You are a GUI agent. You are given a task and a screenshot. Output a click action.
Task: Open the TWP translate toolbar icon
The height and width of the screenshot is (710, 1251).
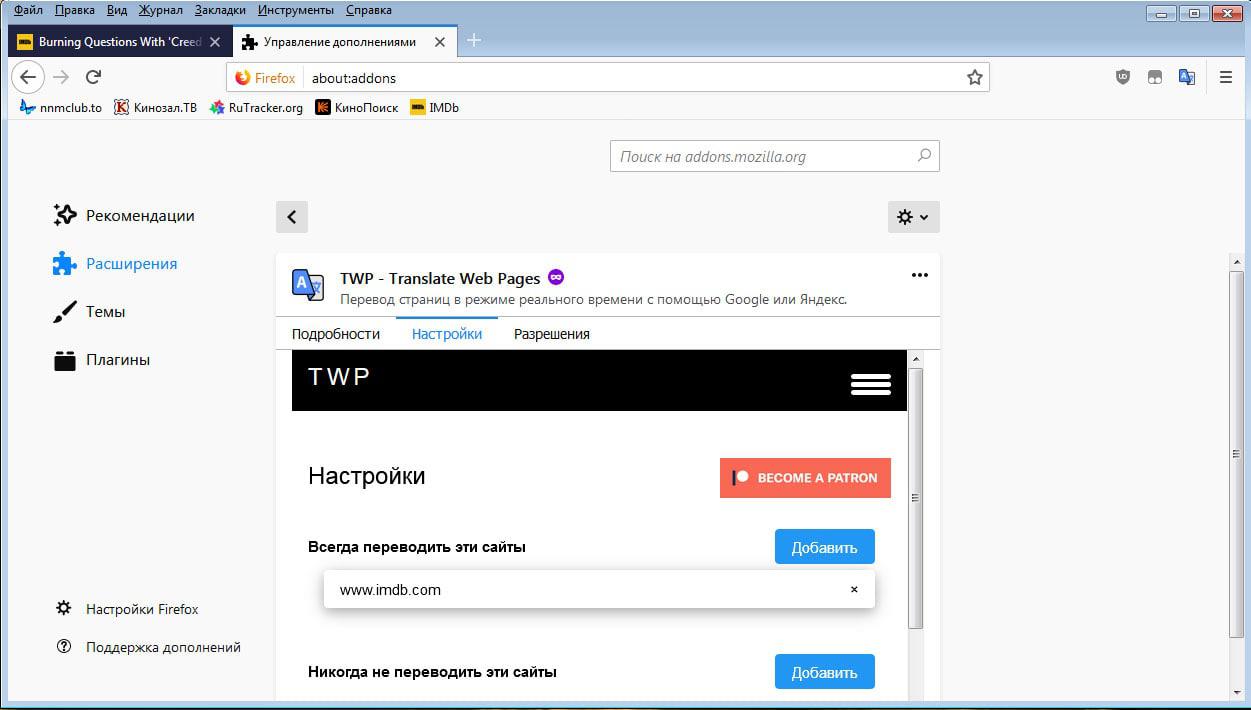[1187, 77]
